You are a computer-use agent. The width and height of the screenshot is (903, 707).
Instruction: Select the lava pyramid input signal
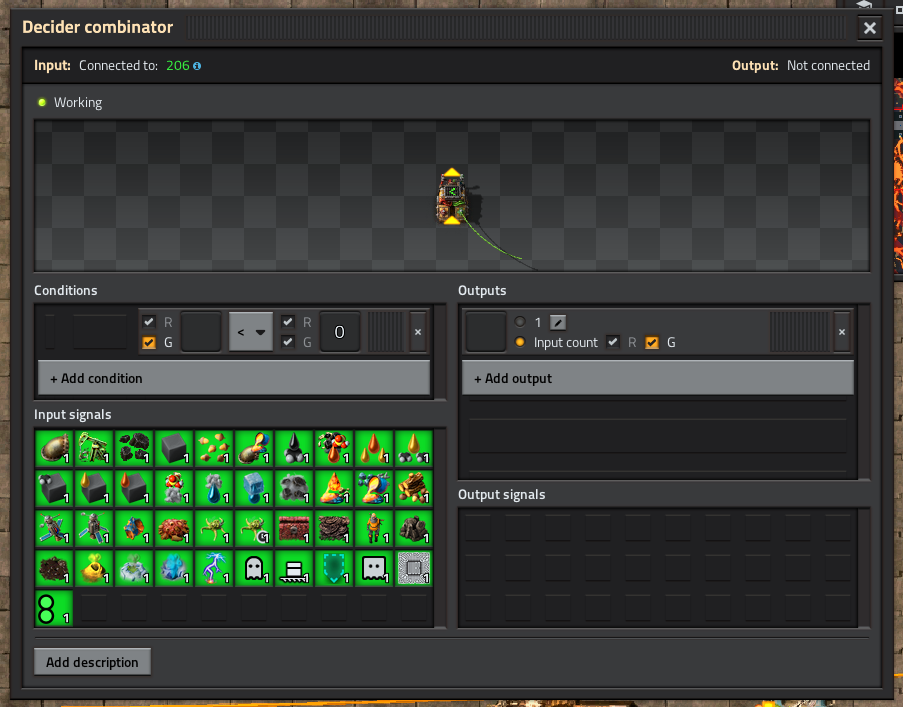pyautogui.click(x=333, y=488)
